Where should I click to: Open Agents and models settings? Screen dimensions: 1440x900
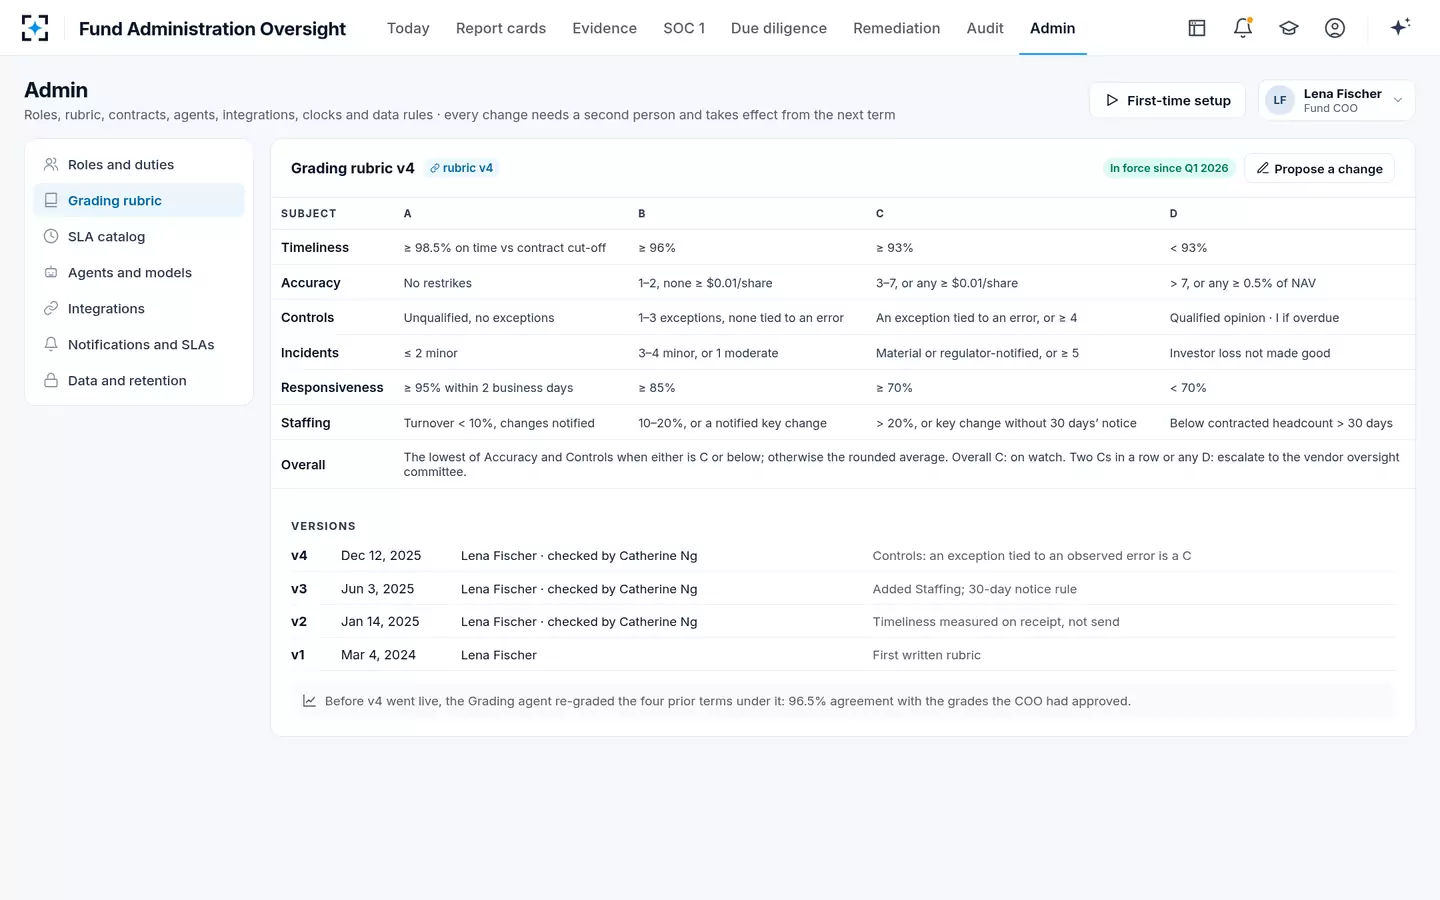click(x=139, y=272)
